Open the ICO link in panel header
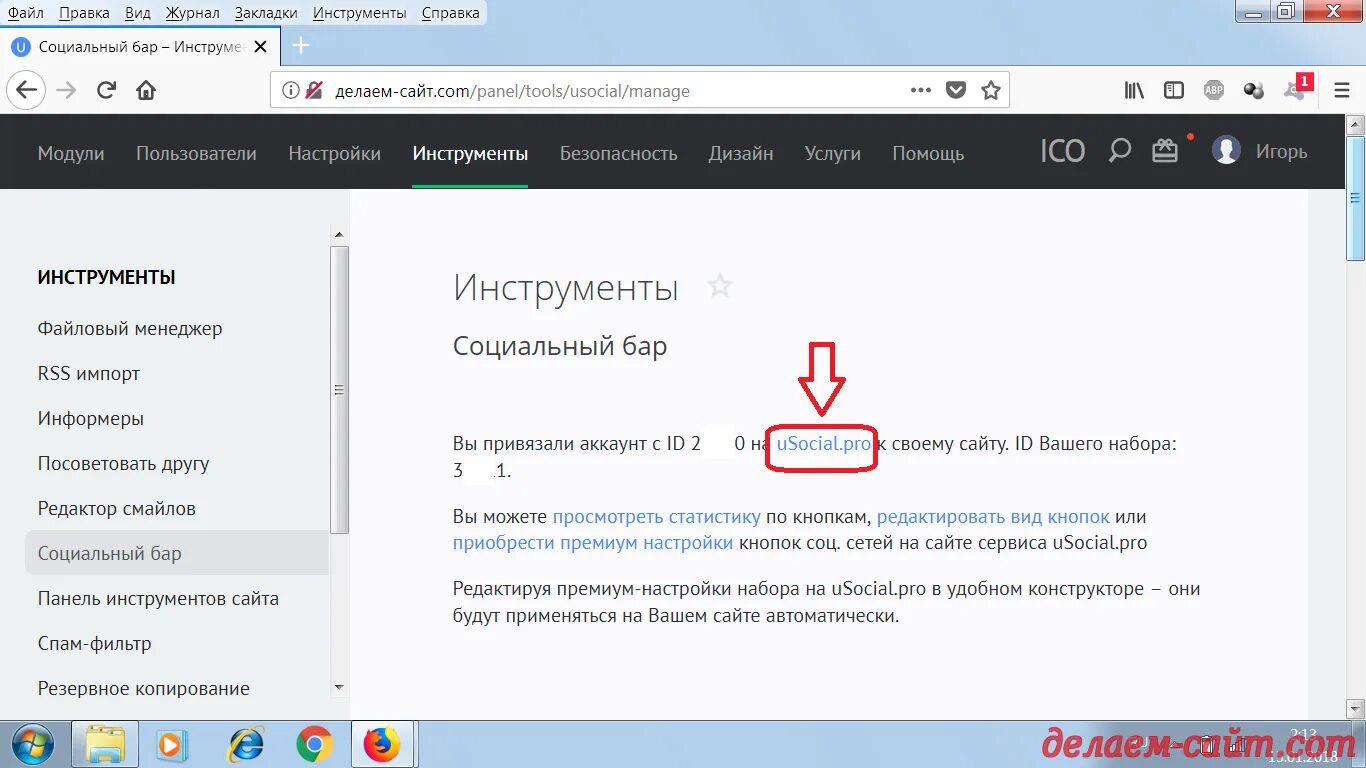The width and height of the screenshot is (1366, 768). 1062,151
